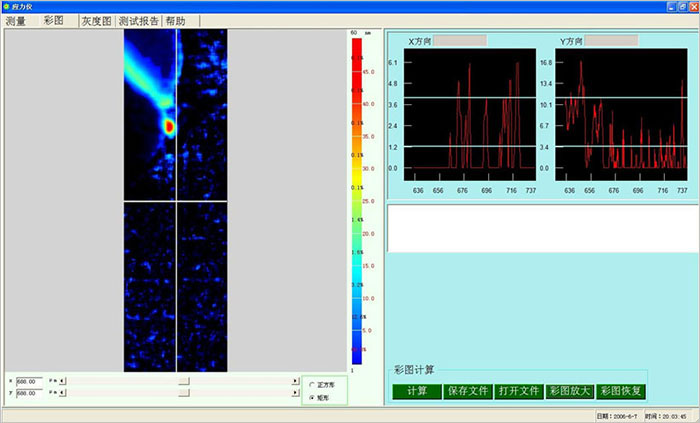Click the 计算 button

pos(417,391)
